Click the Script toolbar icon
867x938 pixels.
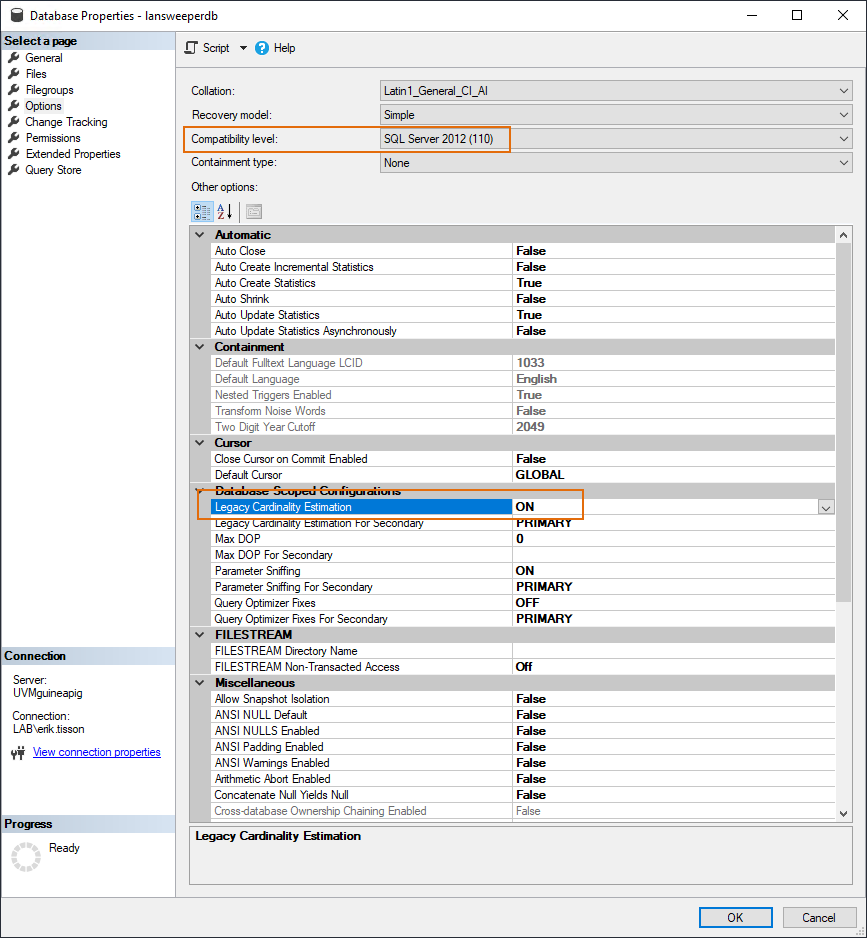[x=191, y=48]
